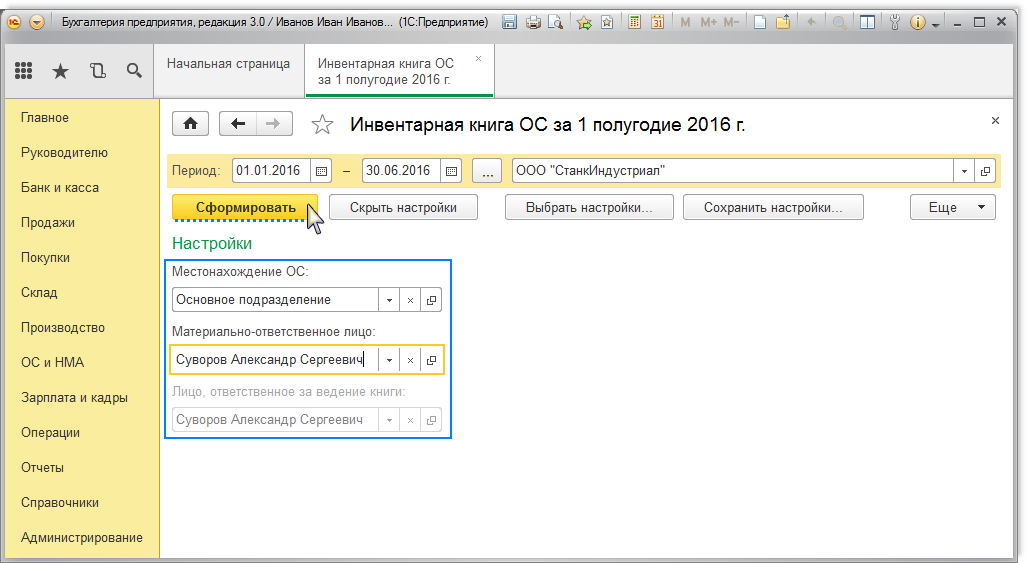The width and height of the screenshot is (1027, 563).
Task: Click the Сформировать button
Action: tap(245, 208)
